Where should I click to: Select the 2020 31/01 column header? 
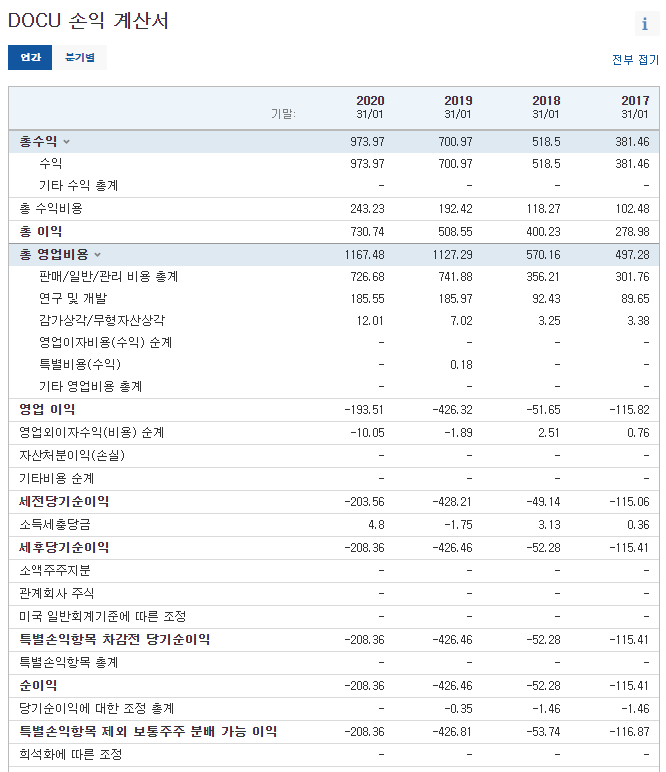coord(370,107)
